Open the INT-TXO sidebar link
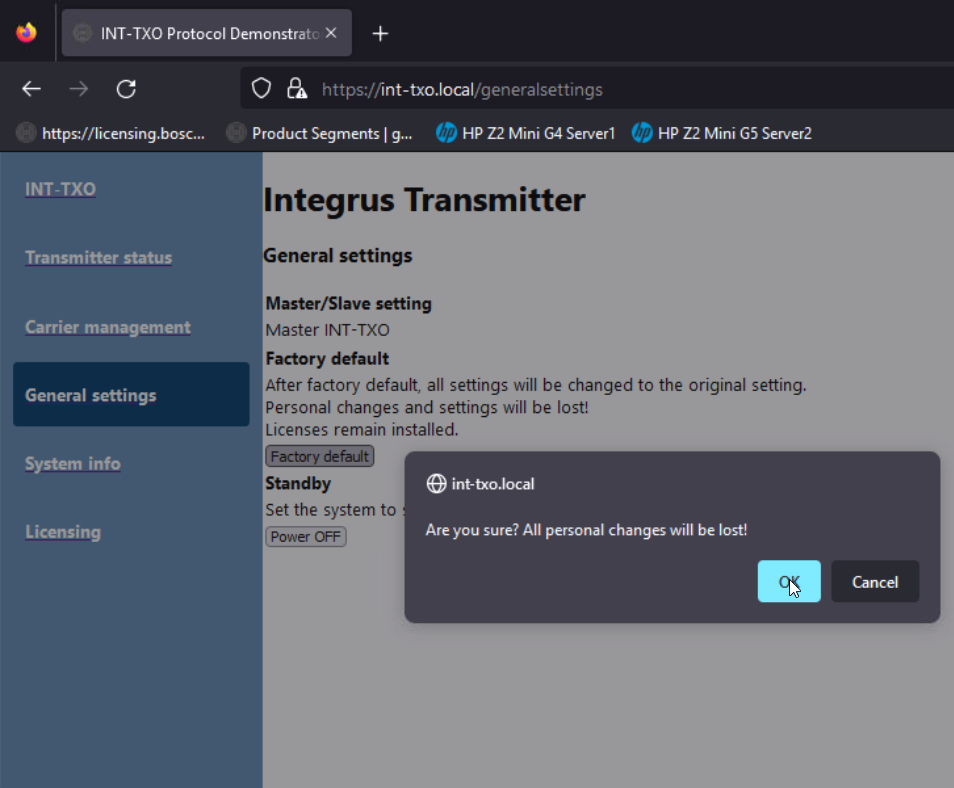Screen dimensions: 954x788 60,189
